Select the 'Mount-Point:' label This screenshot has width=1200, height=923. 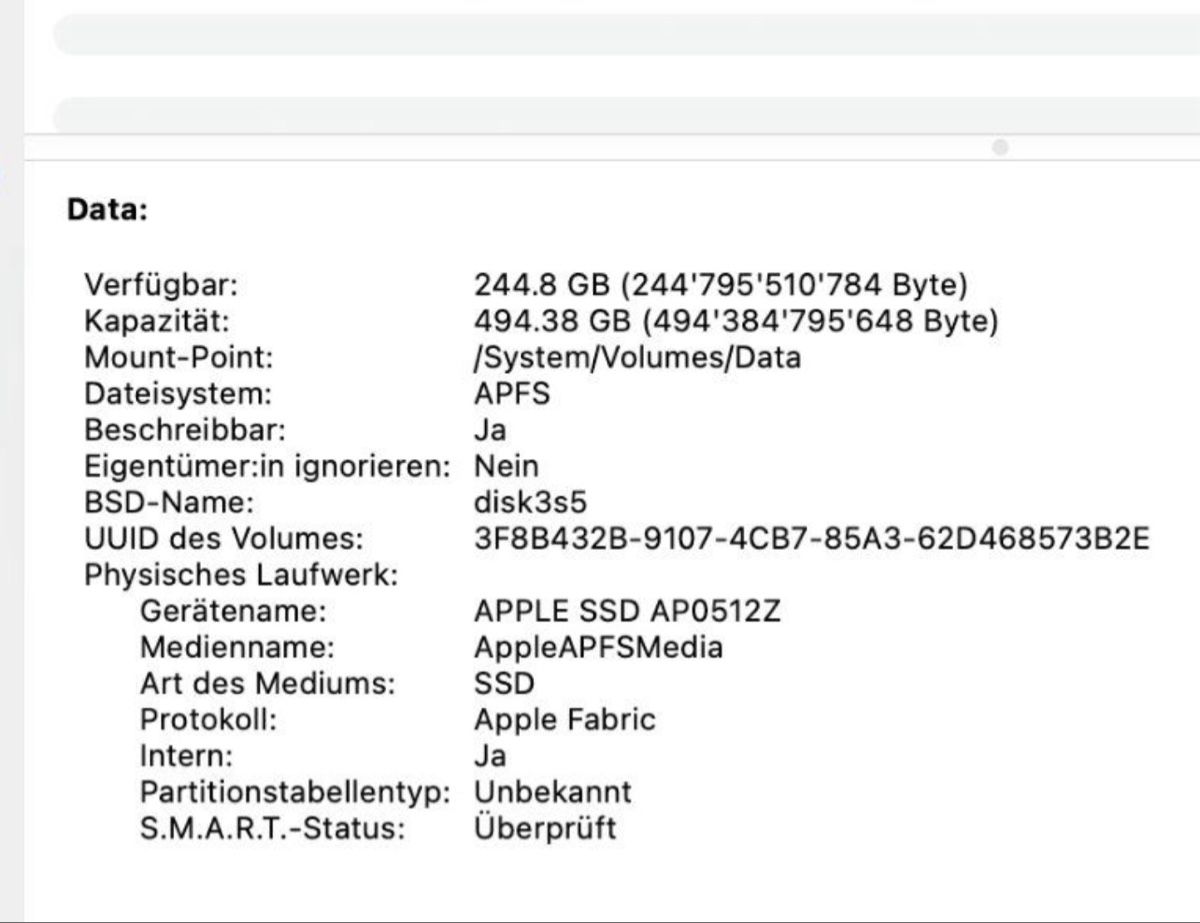click(x=179, y=358)
